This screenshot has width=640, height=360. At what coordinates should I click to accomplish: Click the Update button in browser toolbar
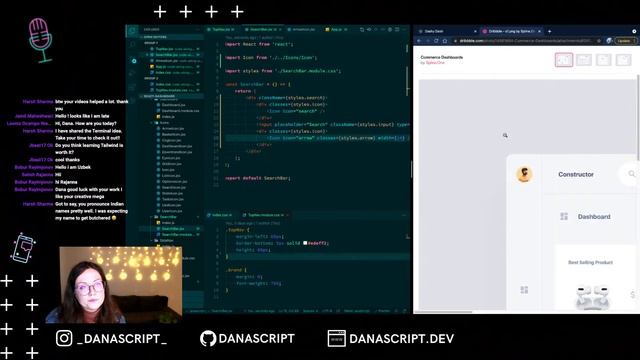coord(625,41)
